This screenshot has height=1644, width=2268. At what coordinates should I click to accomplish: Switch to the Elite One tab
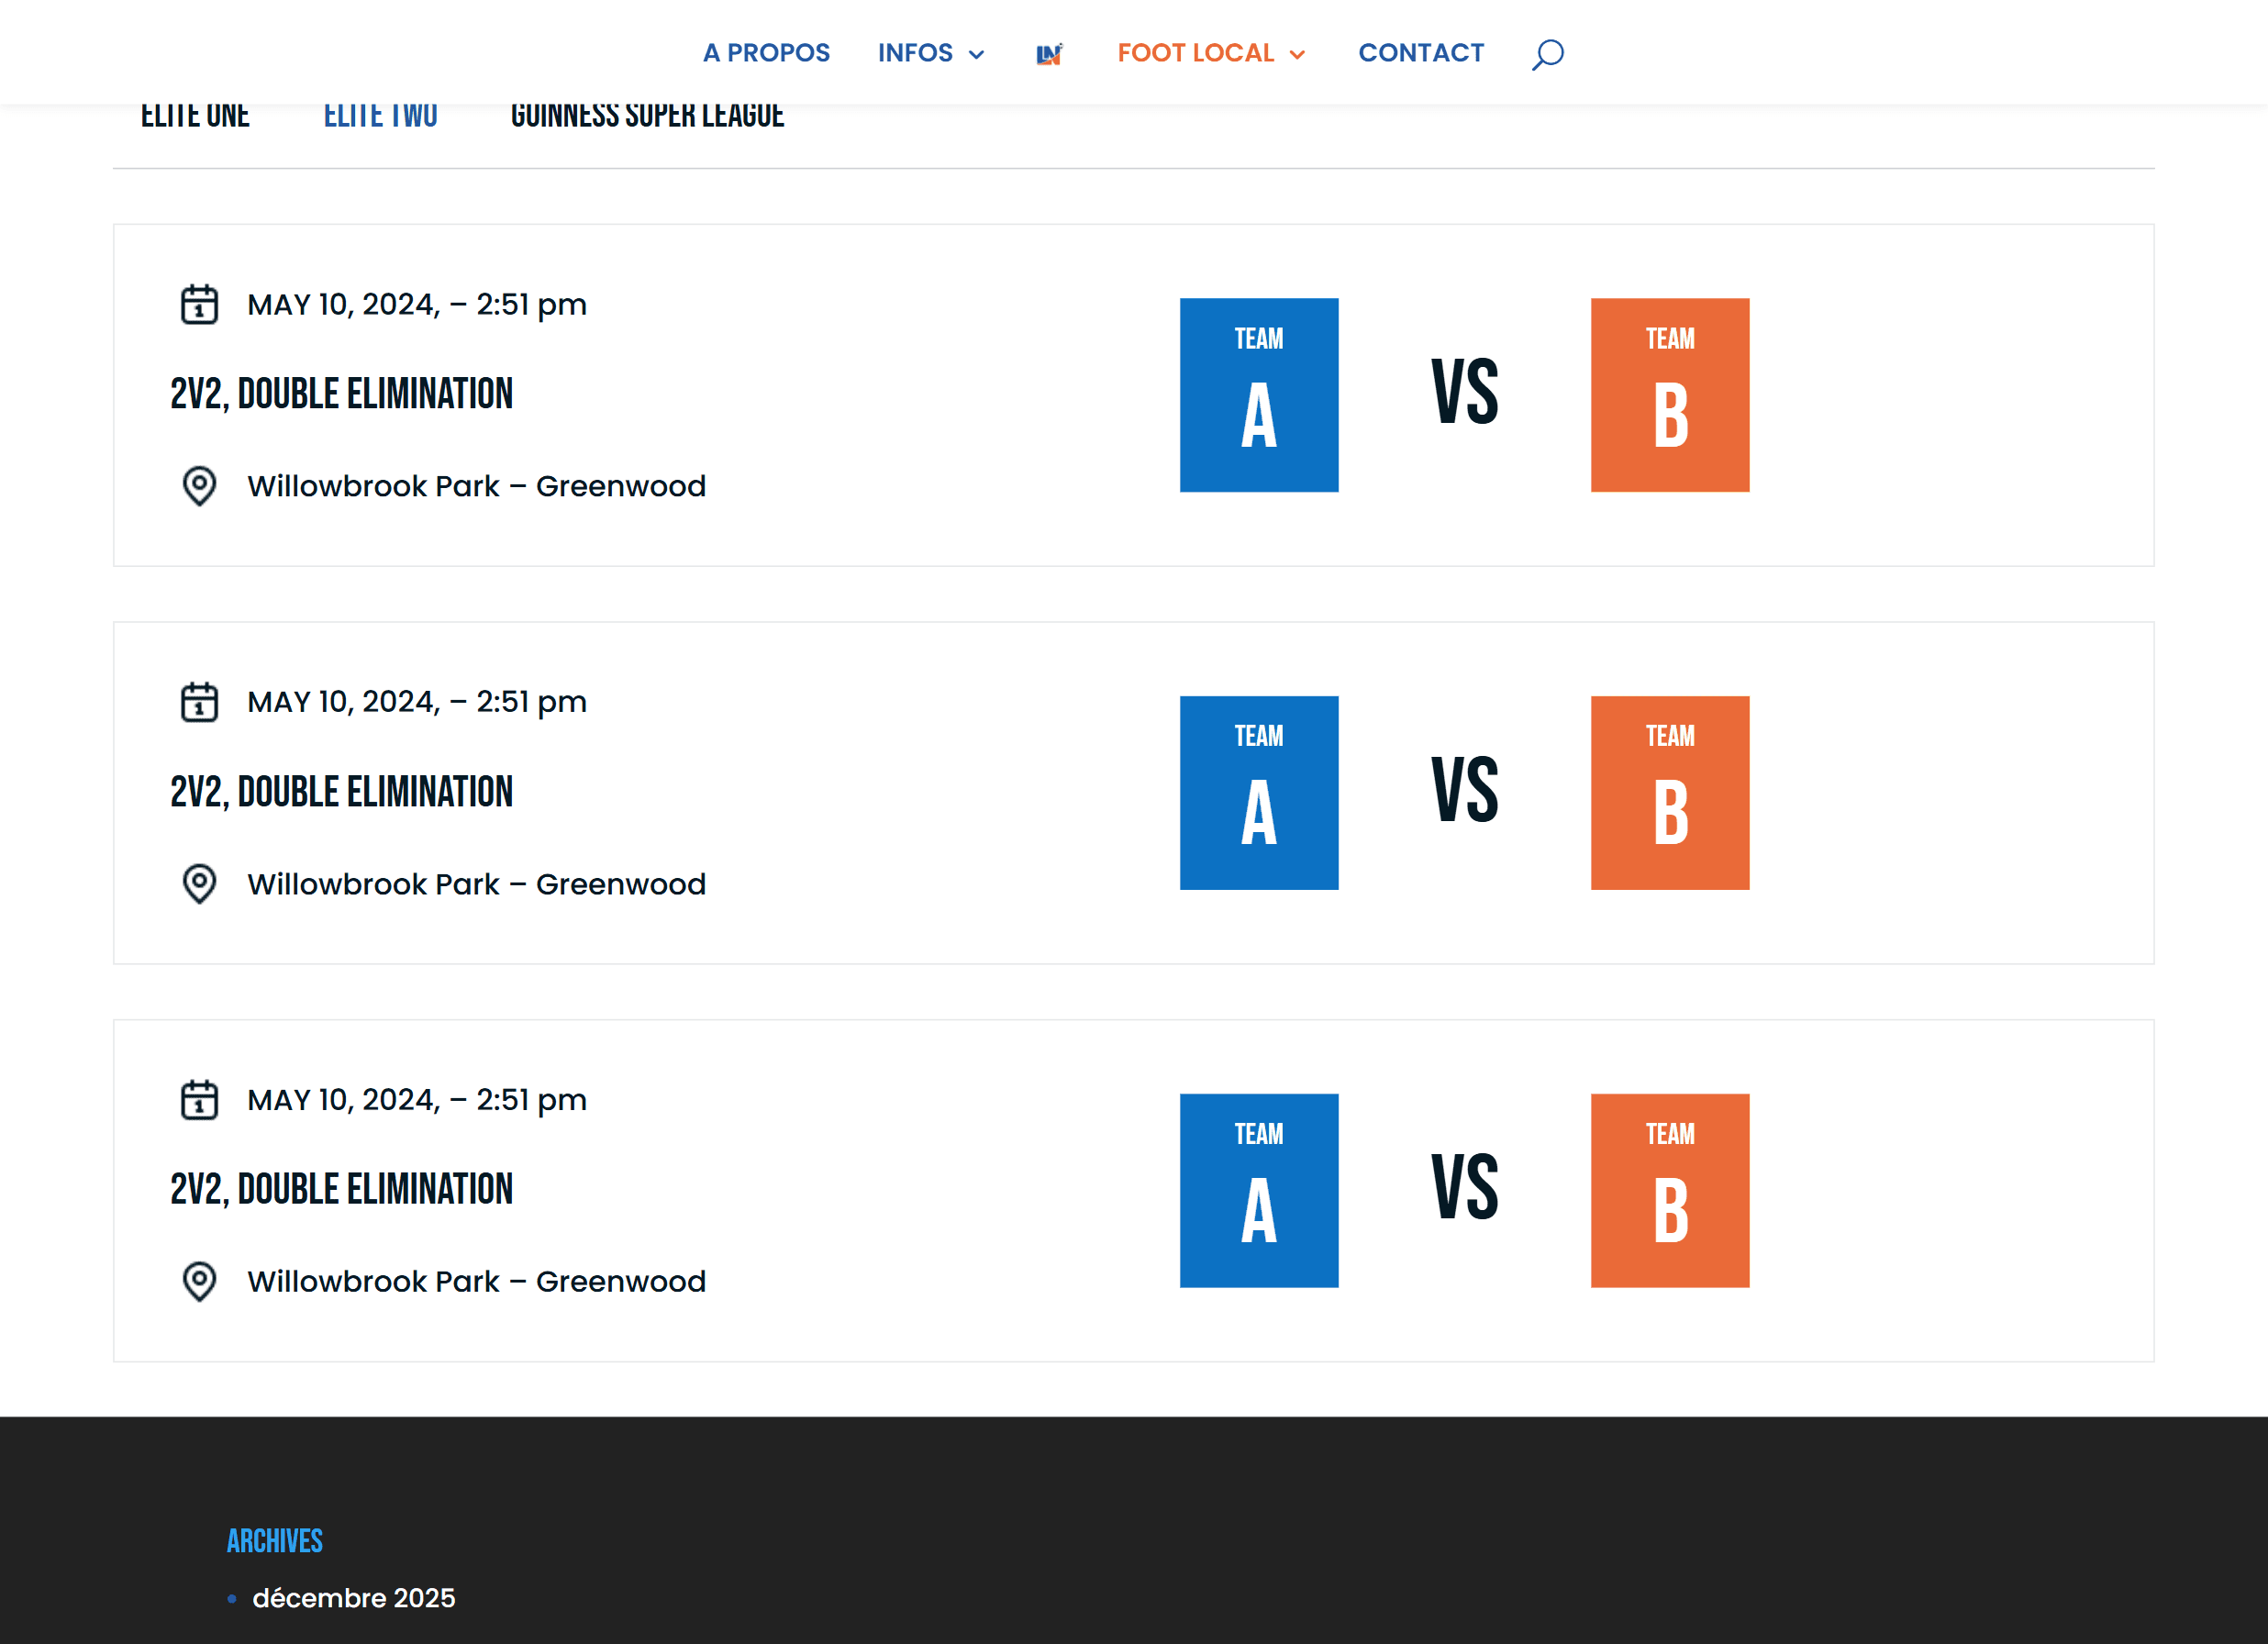pos(195,117)
